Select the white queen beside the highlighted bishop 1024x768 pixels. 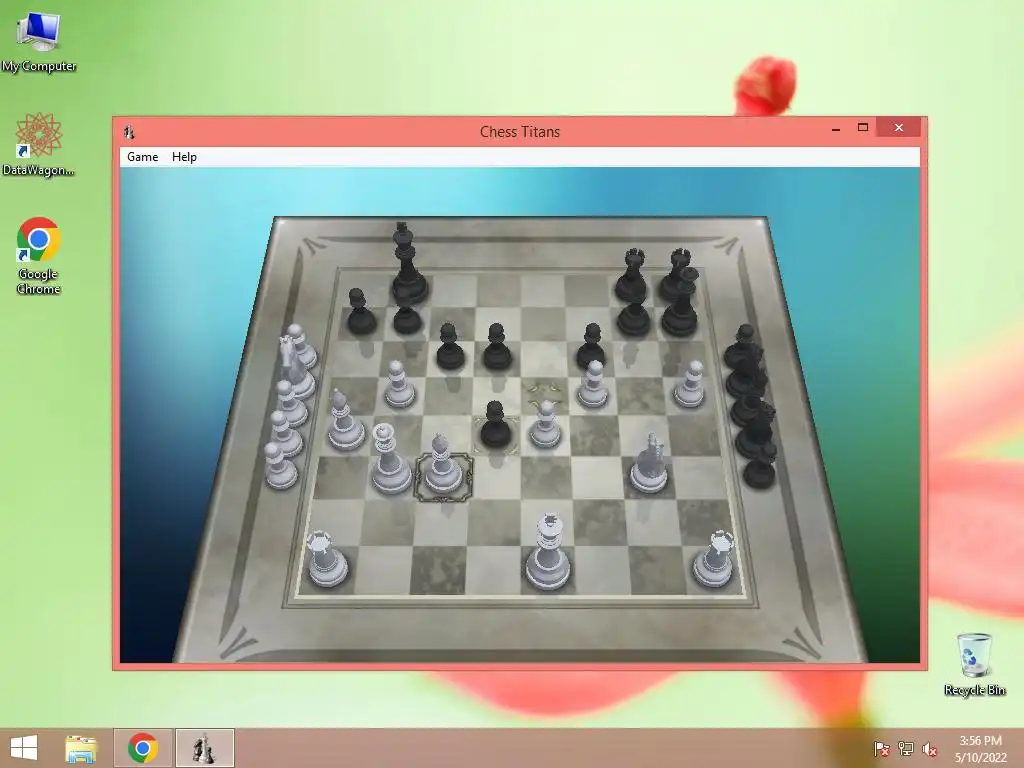(390, 460)
